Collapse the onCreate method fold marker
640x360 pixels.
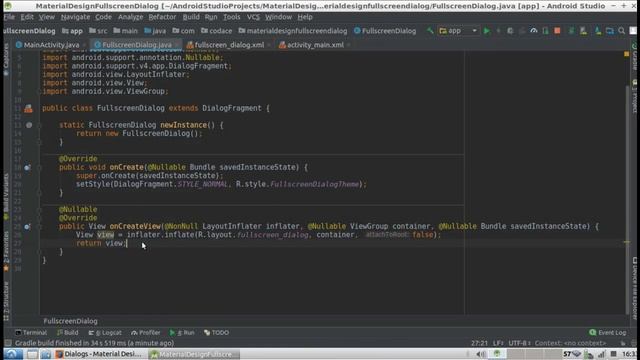[x=40, y=167]
